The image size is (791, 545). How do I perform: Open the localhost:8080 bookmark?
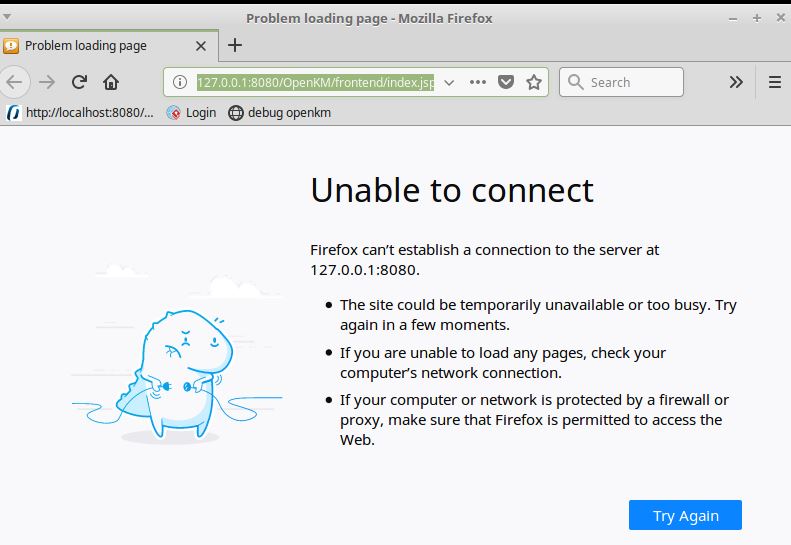click(x=81, y=113)
